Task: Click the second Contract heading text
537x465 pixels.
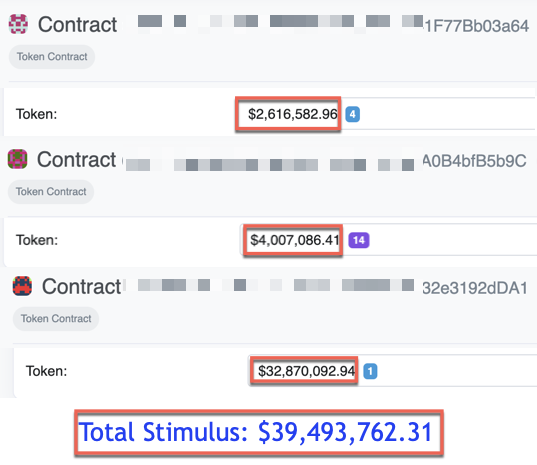Action: point(76,160)
